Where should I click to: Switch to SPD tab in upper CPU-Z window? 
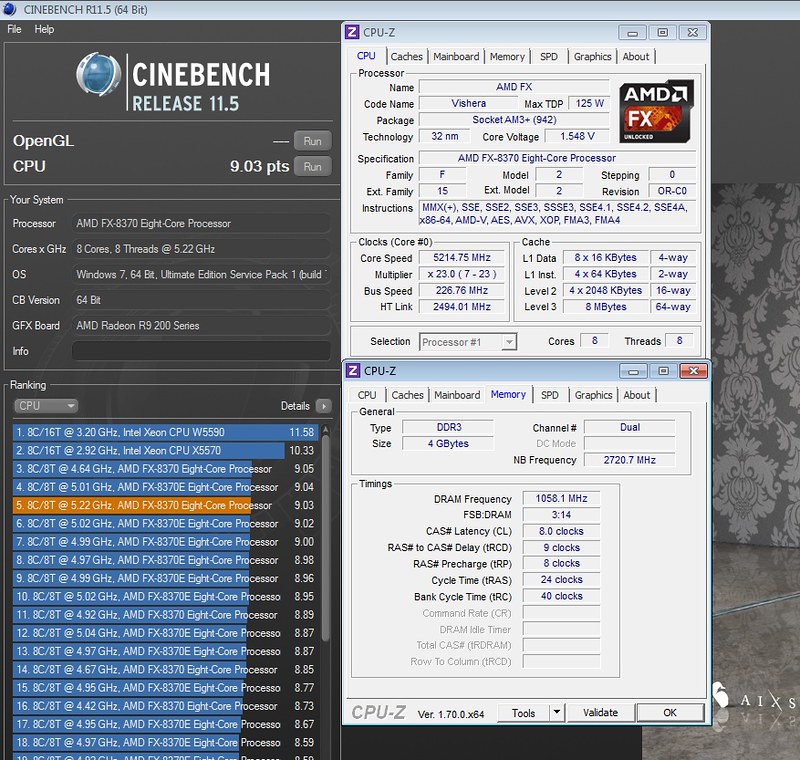pos(549,57)
